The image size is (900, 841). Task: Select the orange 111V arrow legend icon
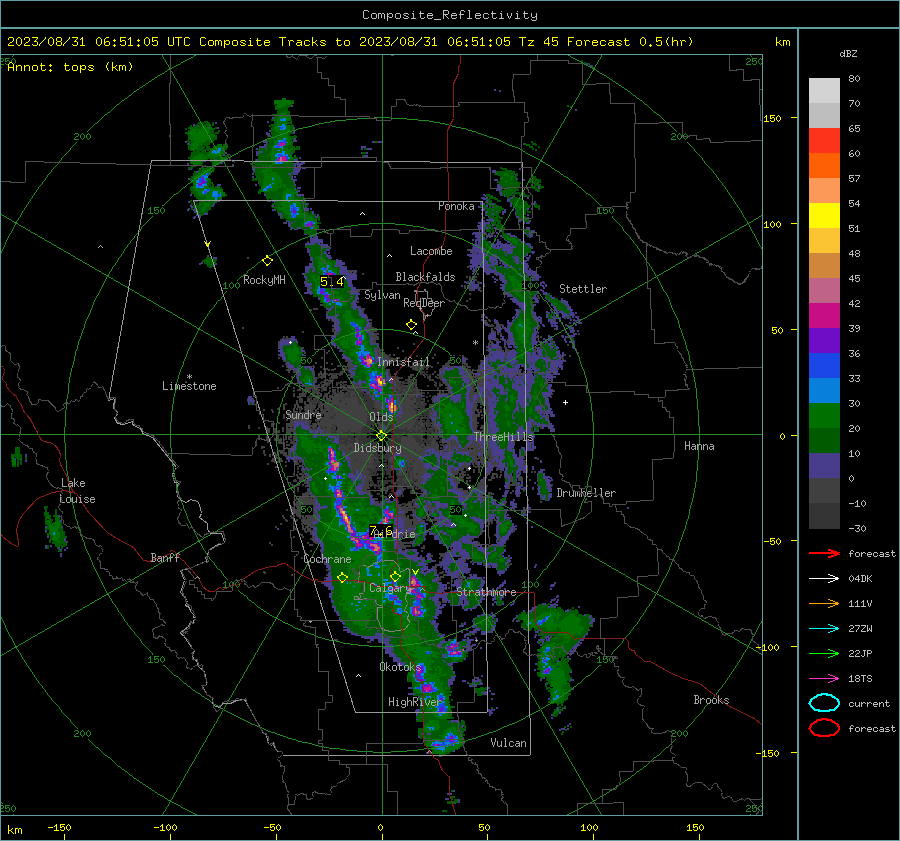click(824, 603)
